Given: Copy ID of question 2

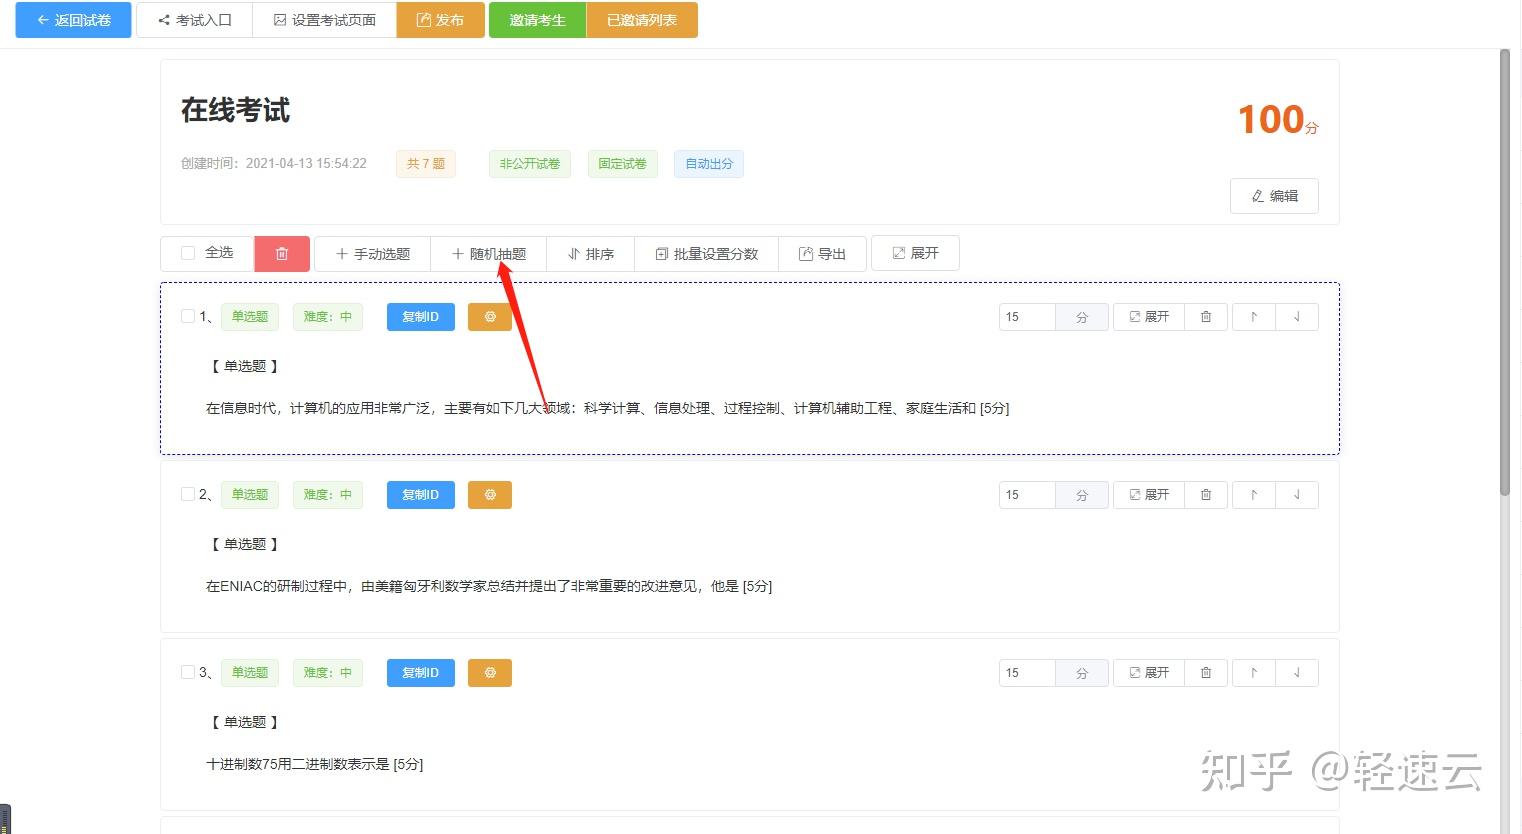Looking at the screenshot, I should [x=421, y=495].
